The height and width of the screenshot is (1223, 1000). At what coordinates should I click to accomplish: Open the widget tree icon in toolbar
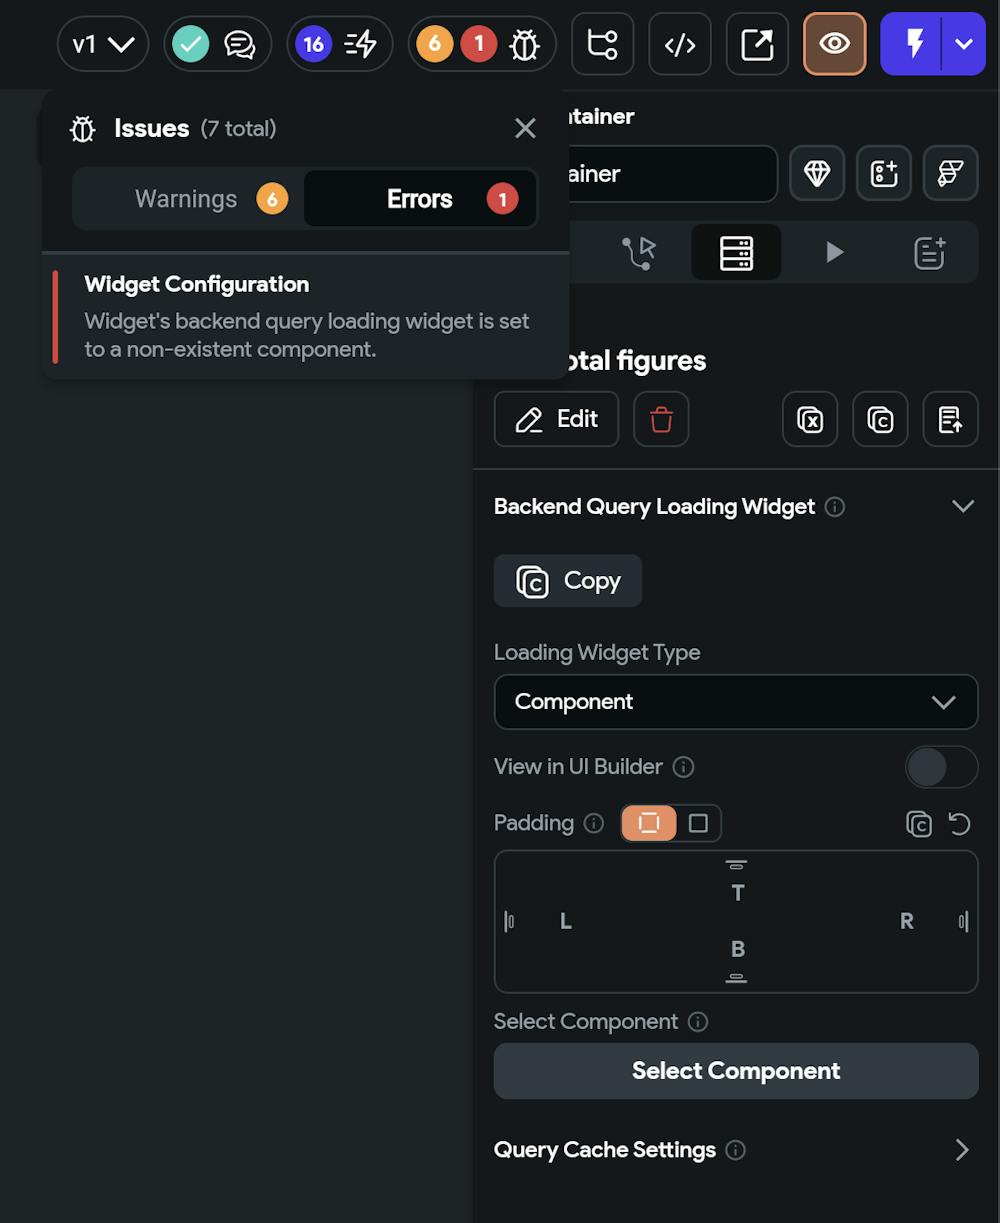602,44
